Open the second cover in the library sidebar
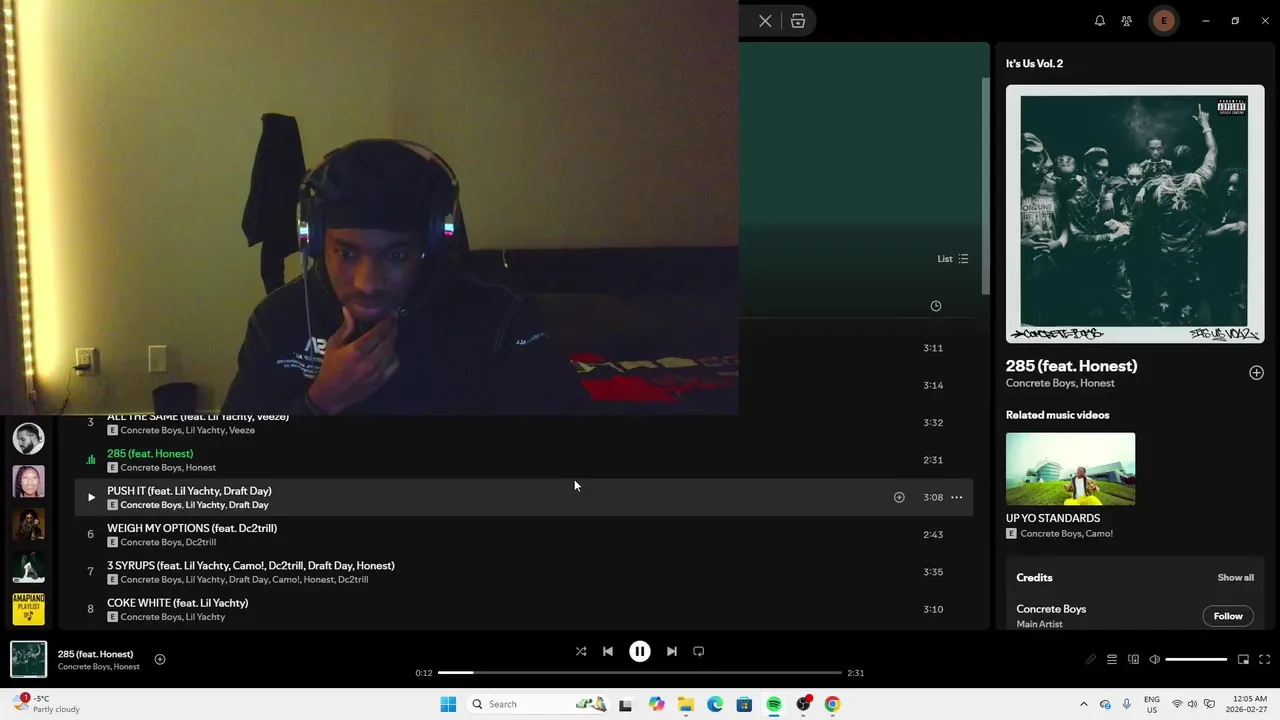This screenshot has height=720, width=1280. point(28,481)
